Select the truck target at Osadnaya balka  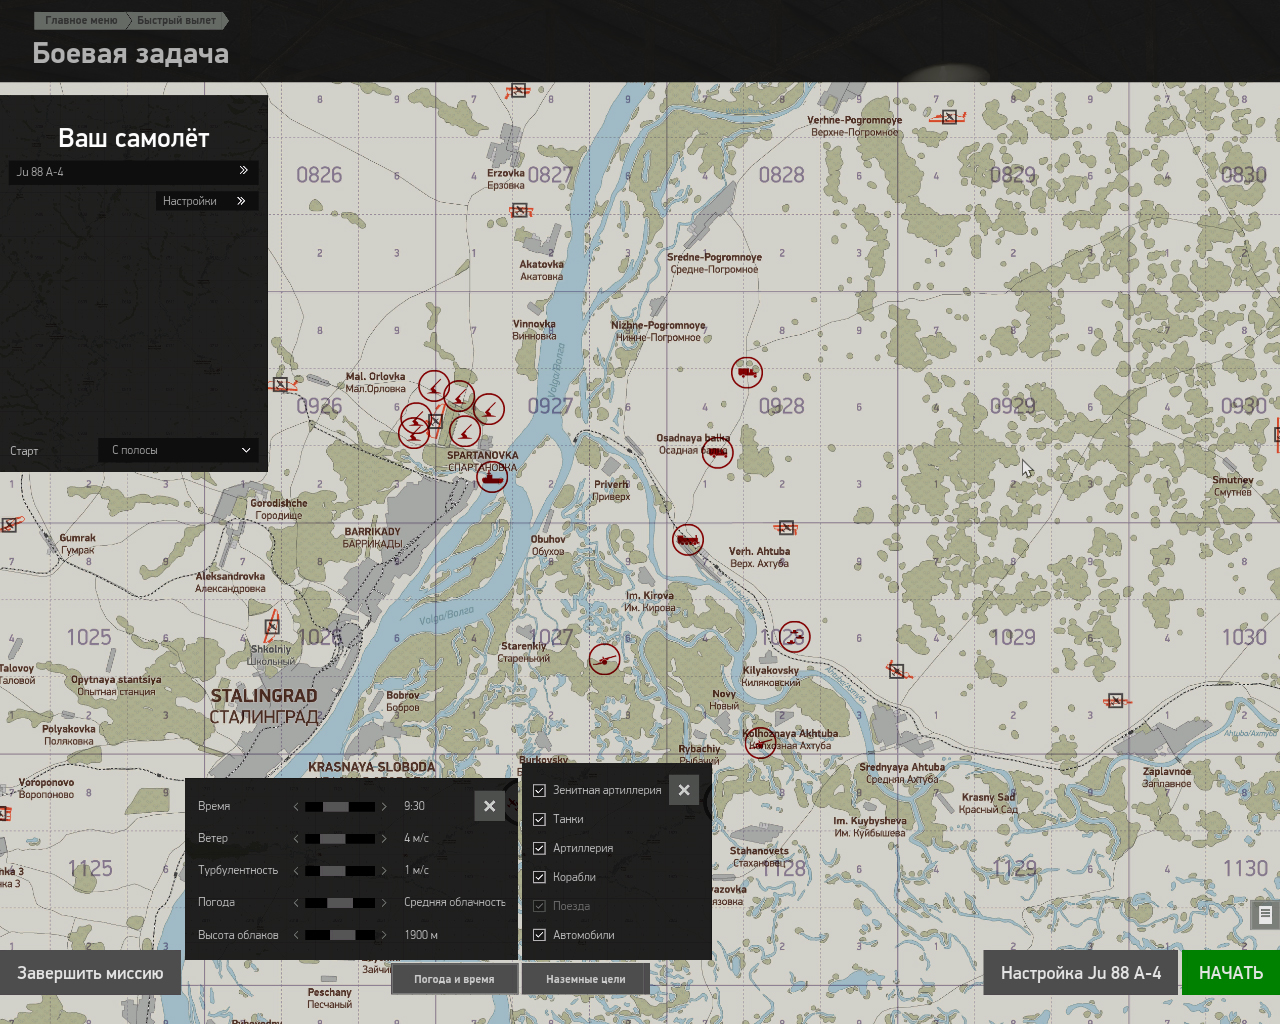click(717, 453)
